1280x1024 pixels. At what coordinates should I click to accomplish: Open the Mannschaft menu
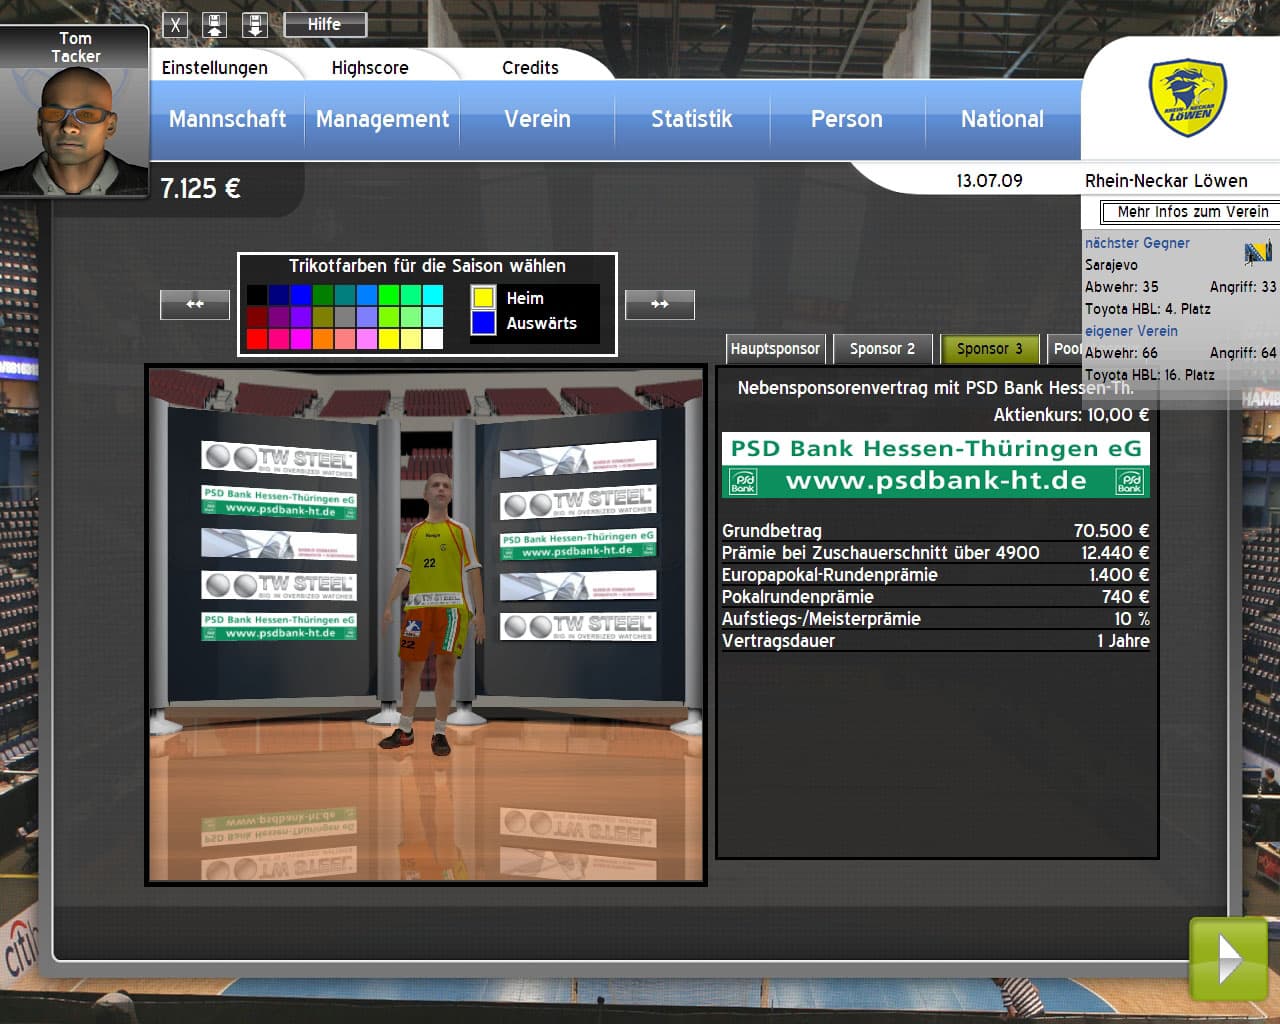(x=228, y=119)
